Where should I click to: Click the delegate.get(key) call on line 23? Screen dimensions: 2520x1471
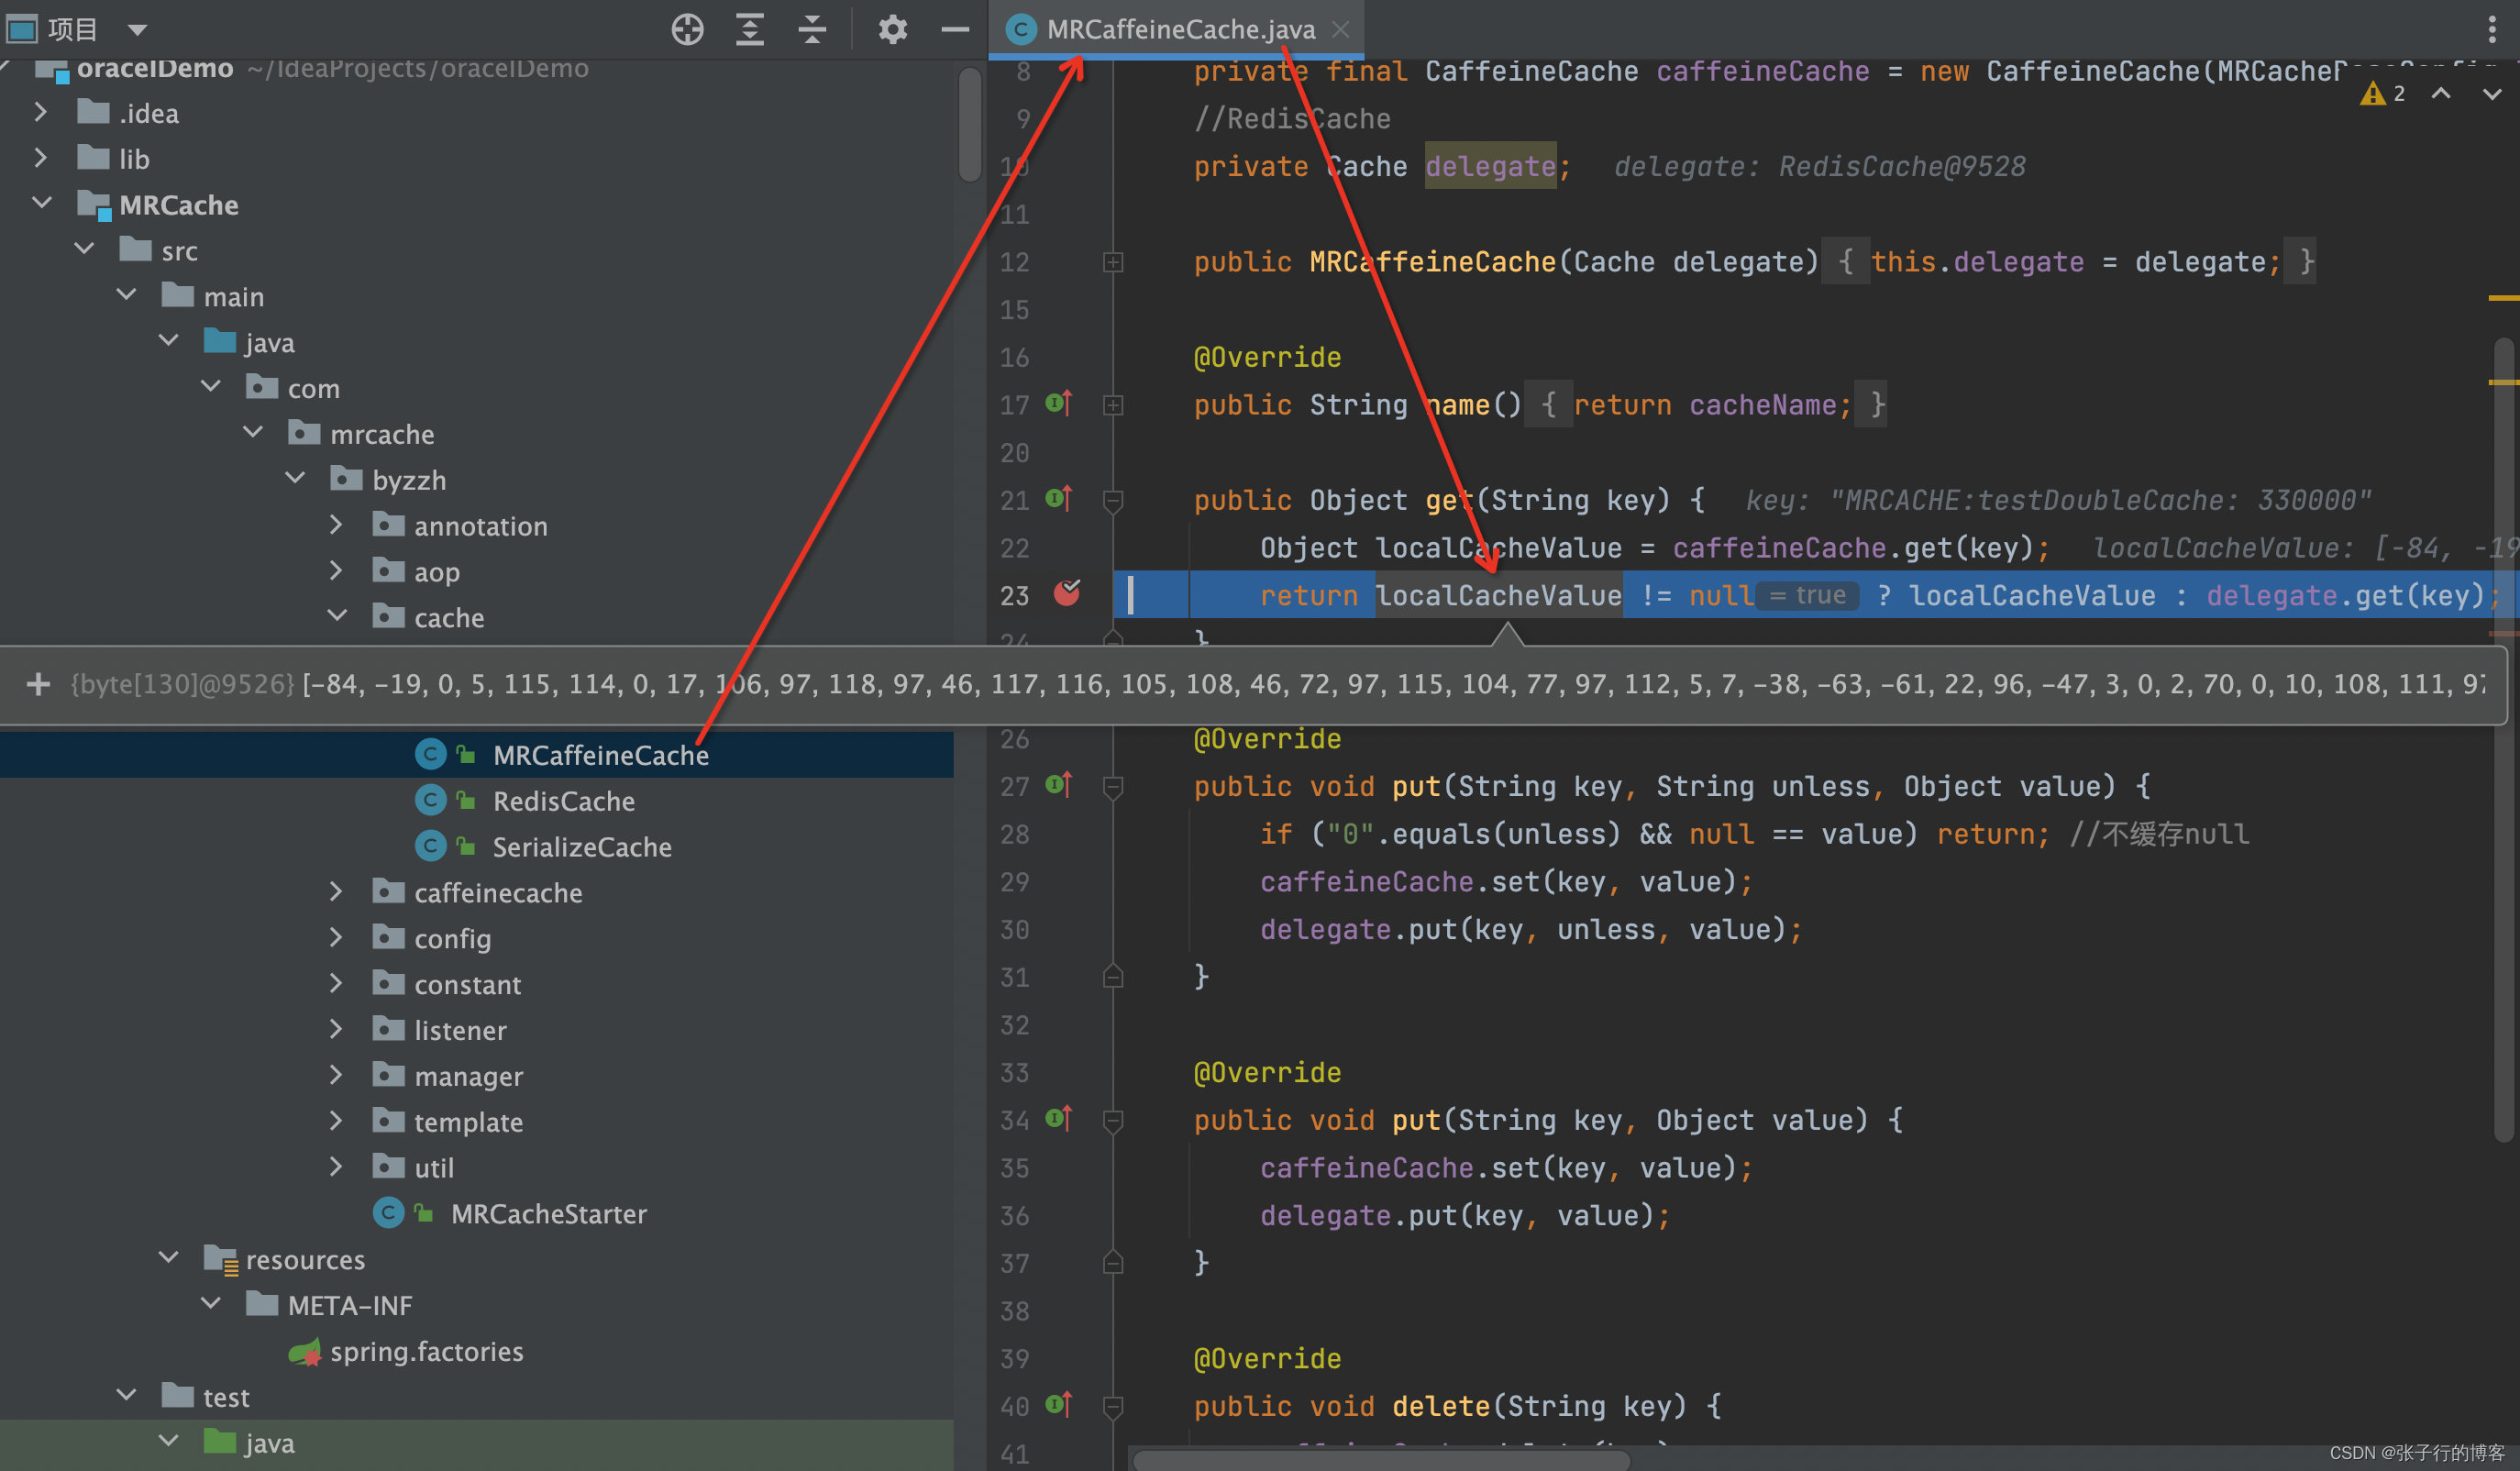coord(2345,595)
